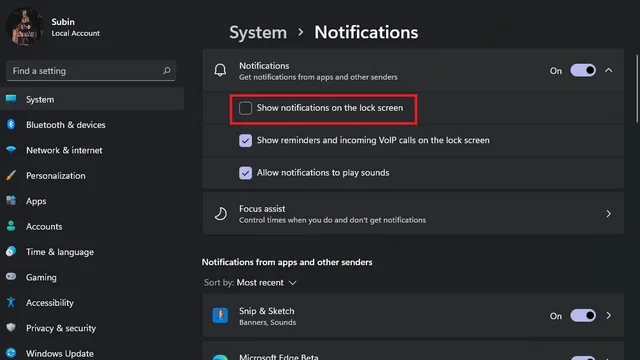Click the Notifications bell icon
The height and width of the screenshot is (360, 640).
point(220,70)
